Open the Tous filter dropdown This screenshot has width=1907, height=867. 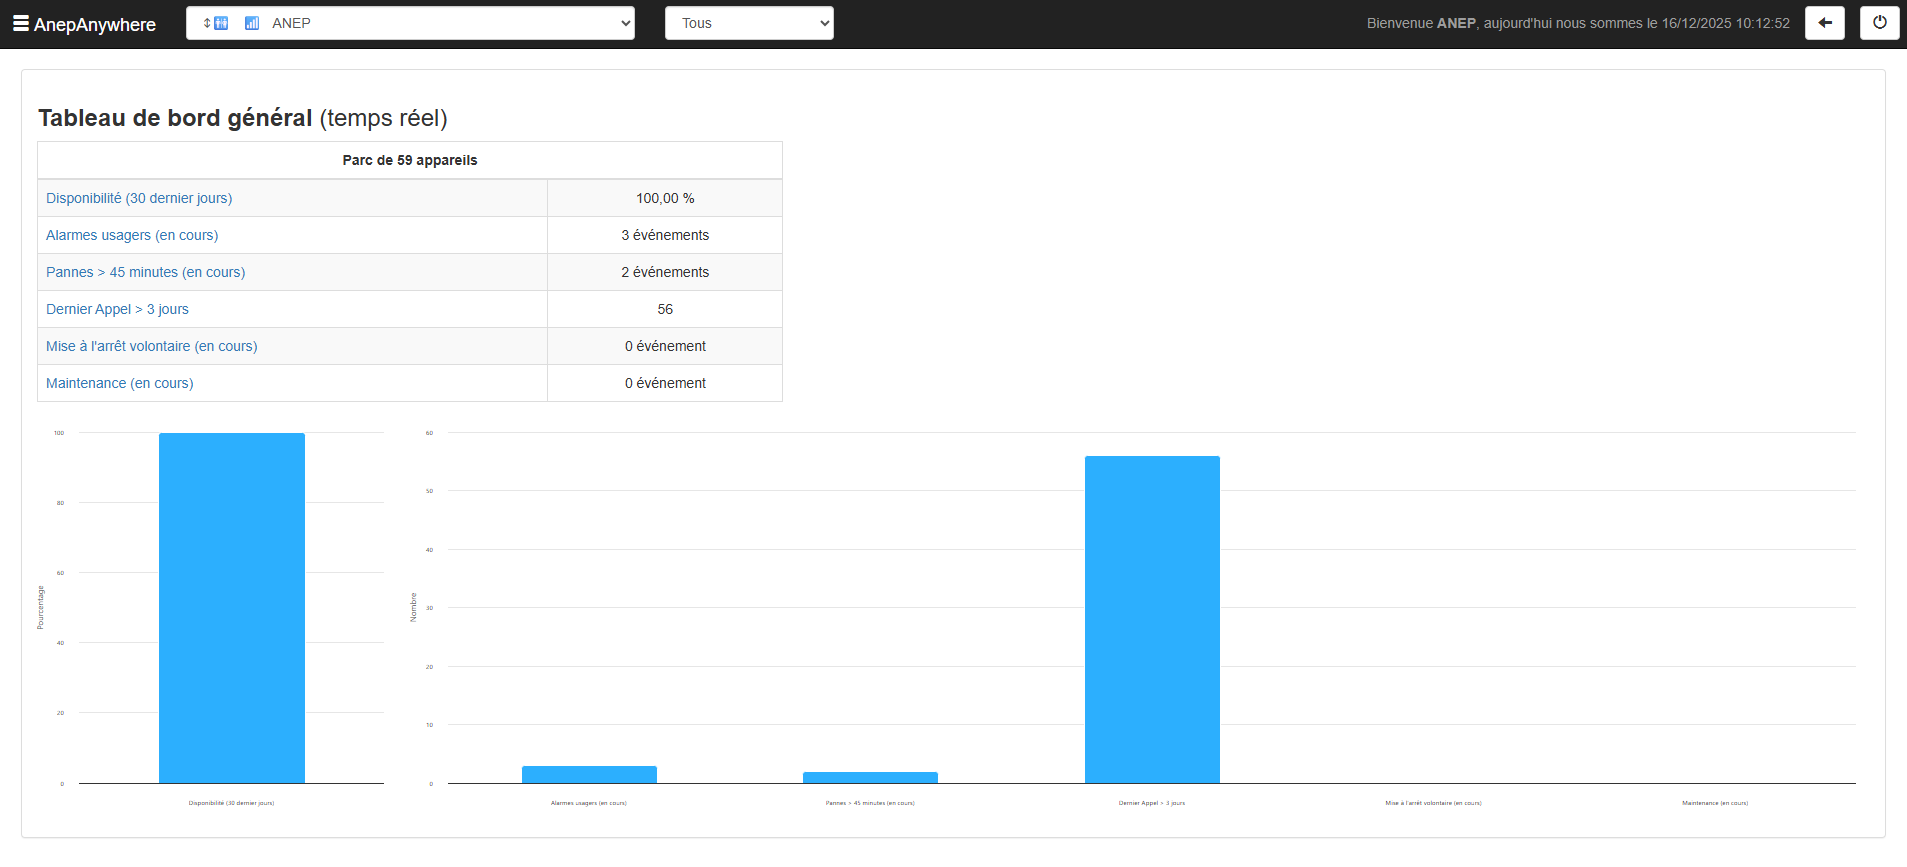pyautogui.click(x=749, y=23)
